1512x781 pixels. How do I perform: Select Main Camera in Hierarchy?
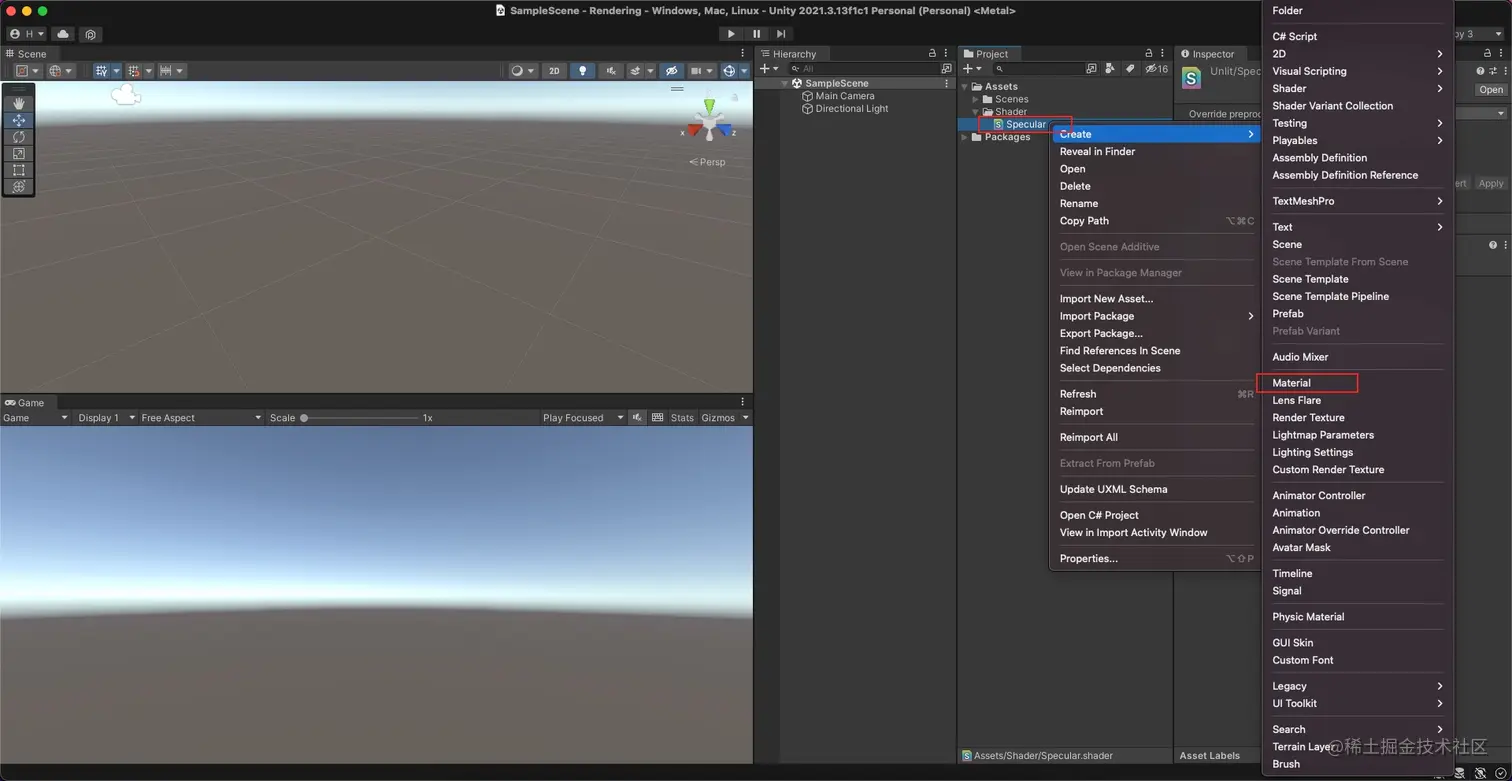click(844, 96)
